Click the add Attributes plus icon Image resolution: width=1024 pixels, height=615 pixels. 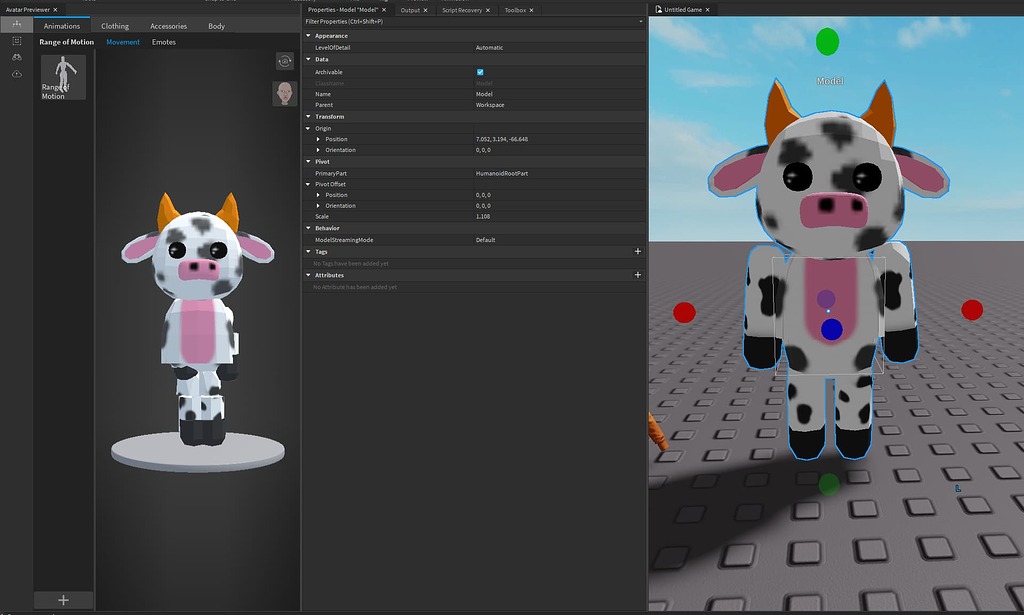point(637,274)
